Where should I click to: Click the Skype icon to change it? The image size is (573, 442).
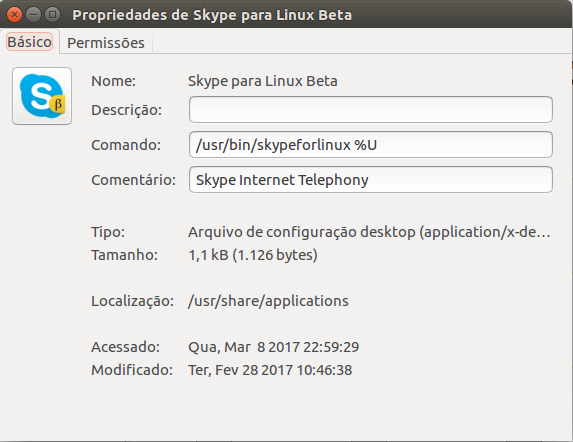42,96
